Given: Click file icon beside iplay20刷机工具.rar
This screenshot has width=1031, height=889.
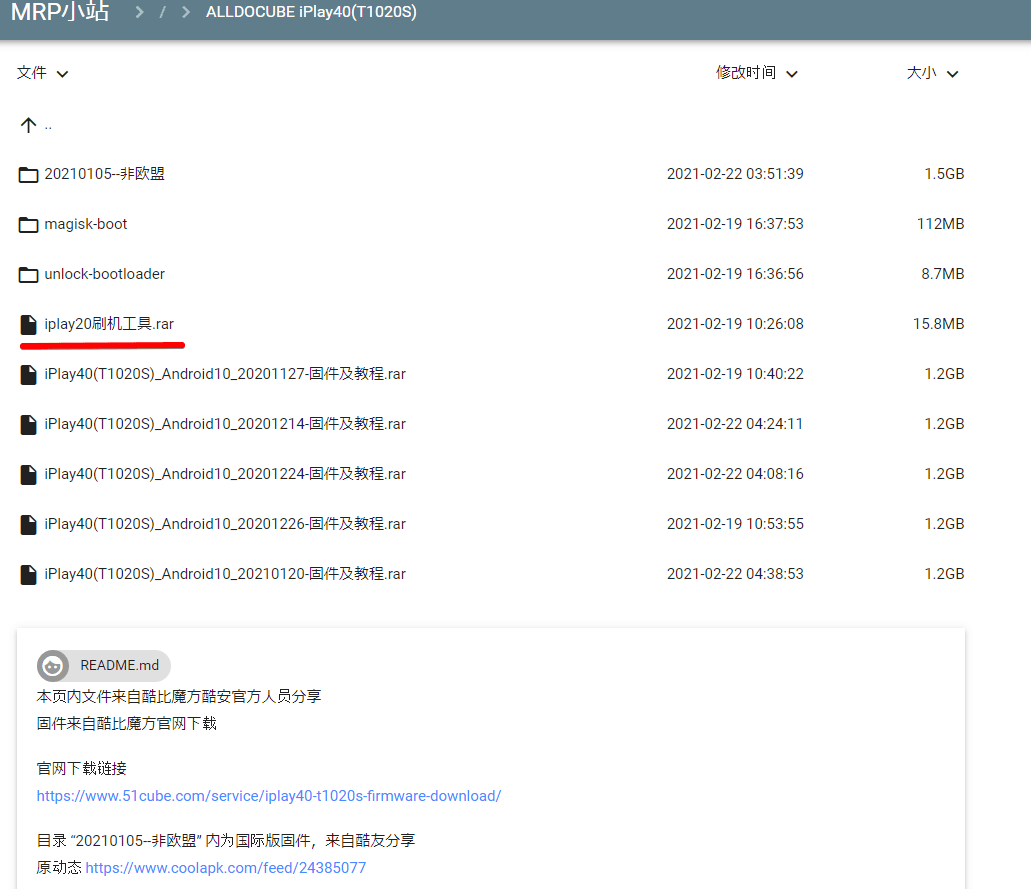Looking at the screenshot, I should [x=28, y=325].
